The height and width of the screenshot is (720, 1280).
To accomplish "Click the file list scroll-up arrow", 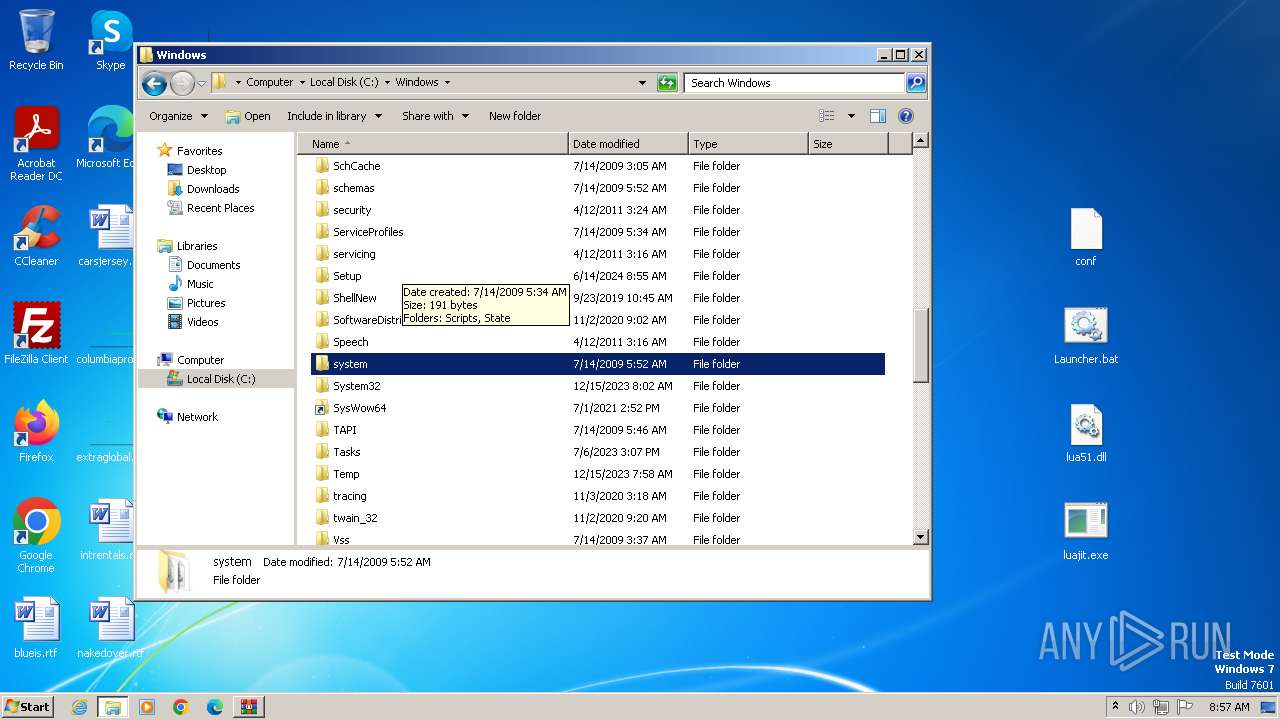I will point(921,141).
